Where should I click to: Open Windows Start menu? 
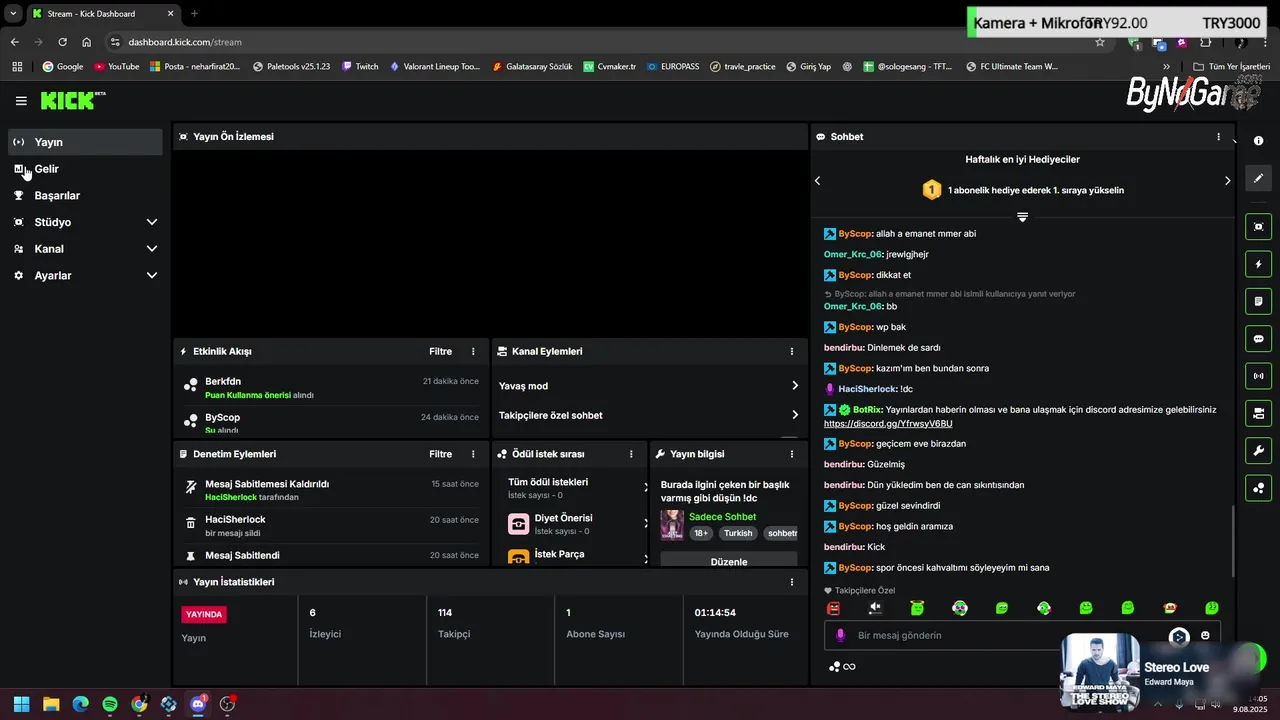tap(21, 704)
